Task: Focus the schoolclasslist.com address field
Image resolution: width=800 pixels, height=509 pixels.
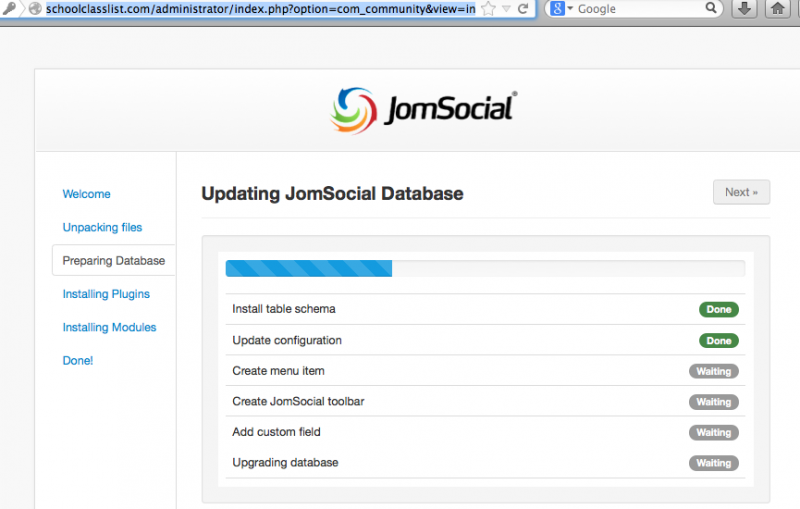Action: [261, 9]
